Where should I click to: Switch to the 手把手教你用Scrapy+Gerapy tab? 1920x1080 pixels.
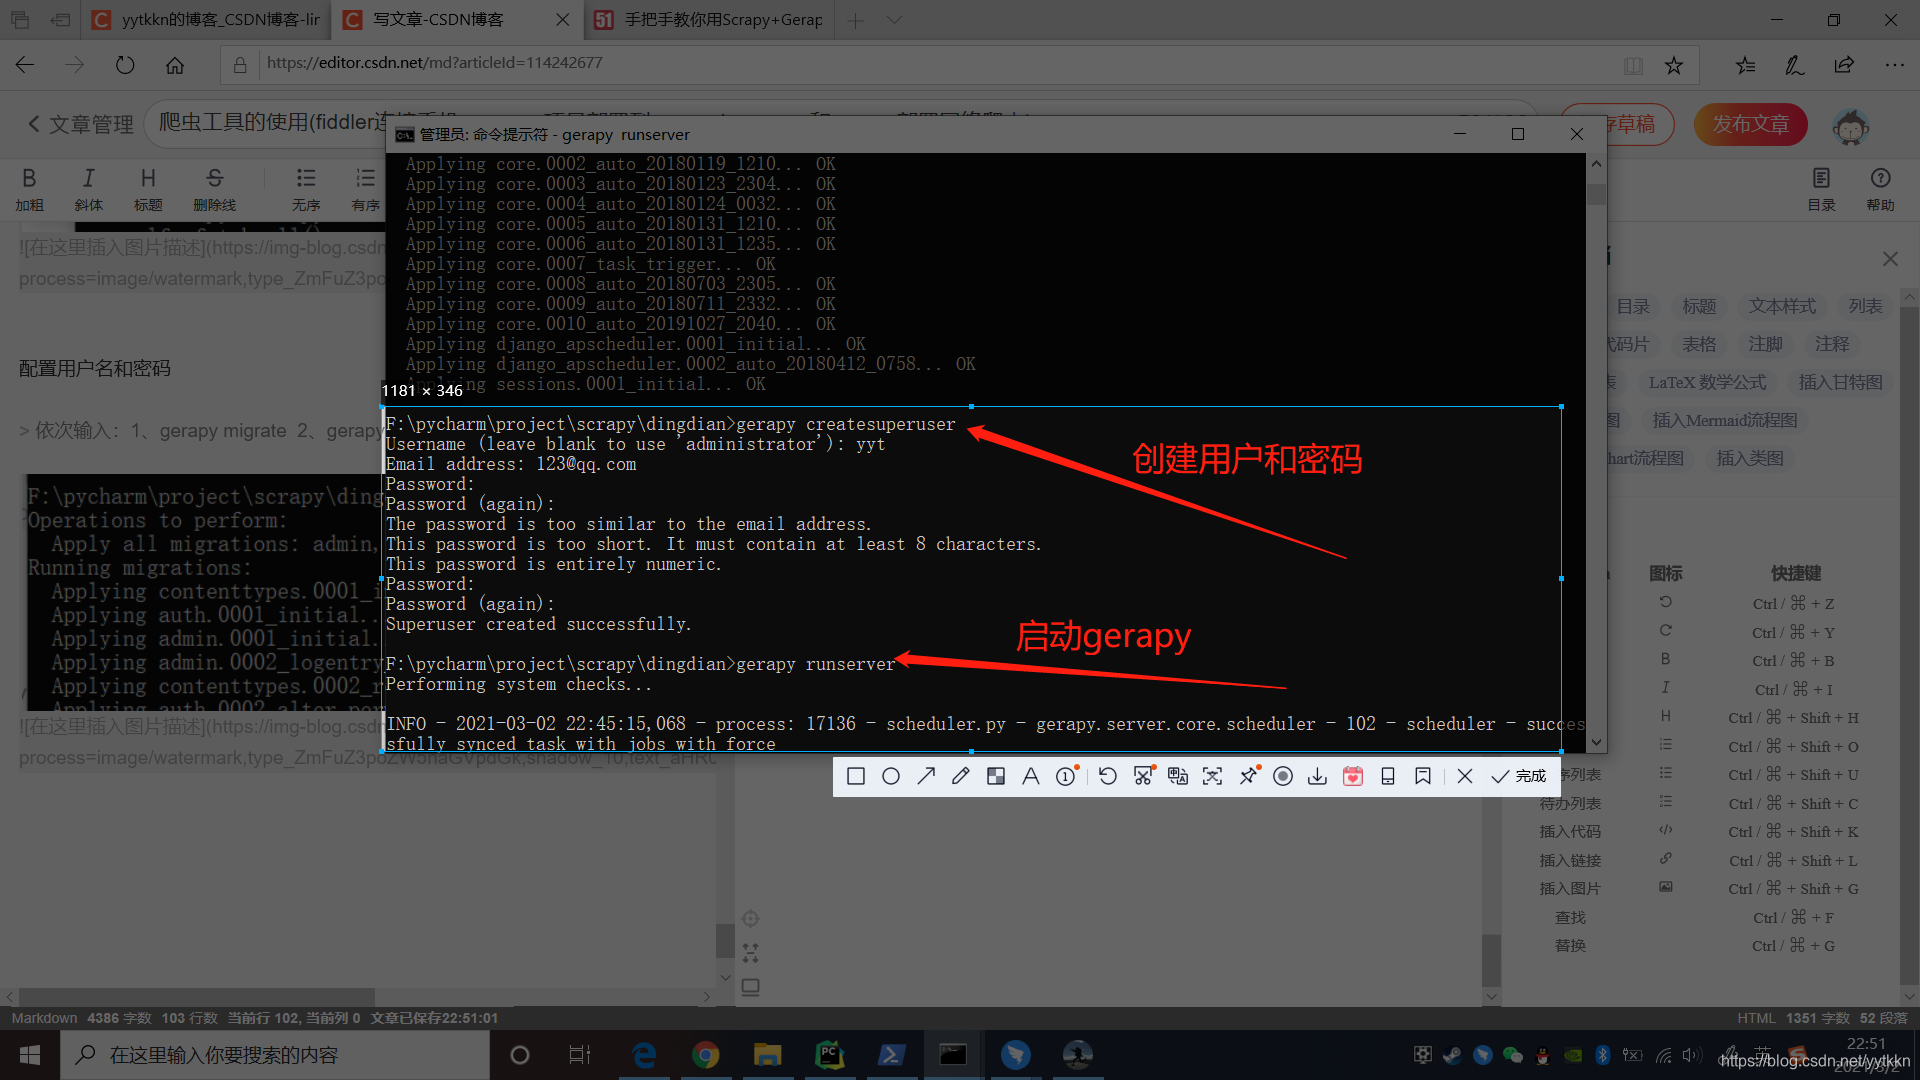click(x=708, y=20)
